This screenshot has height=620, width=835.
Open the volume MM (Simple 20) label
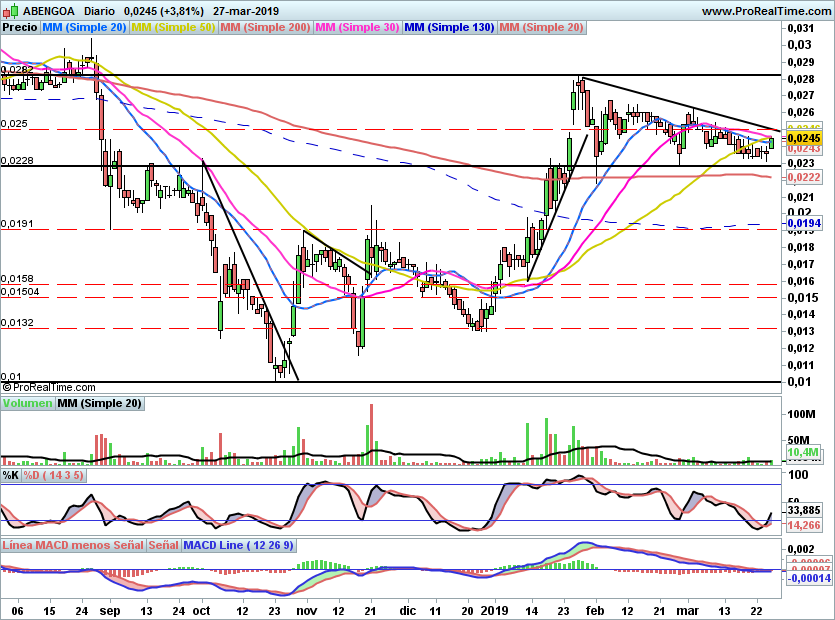pyautogui.click(x=100, y=403)
